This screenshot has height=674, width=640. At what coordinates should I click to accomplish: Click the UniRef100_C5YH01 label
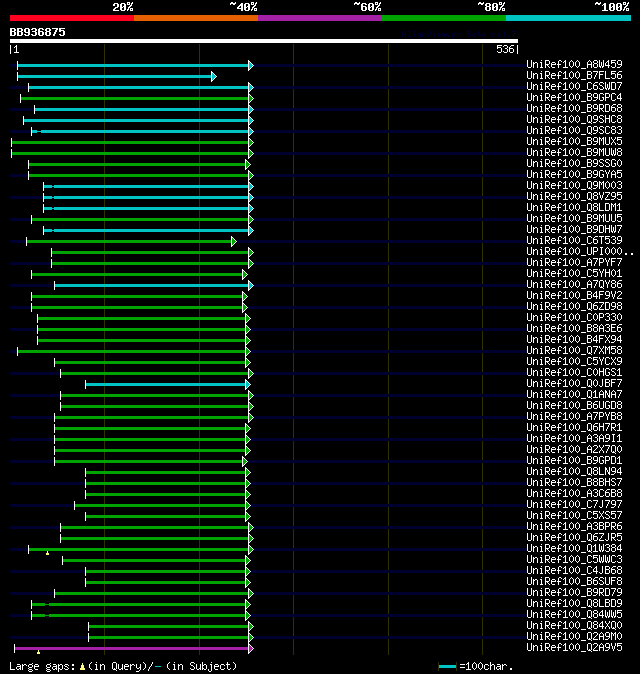(x=574, y=274)
